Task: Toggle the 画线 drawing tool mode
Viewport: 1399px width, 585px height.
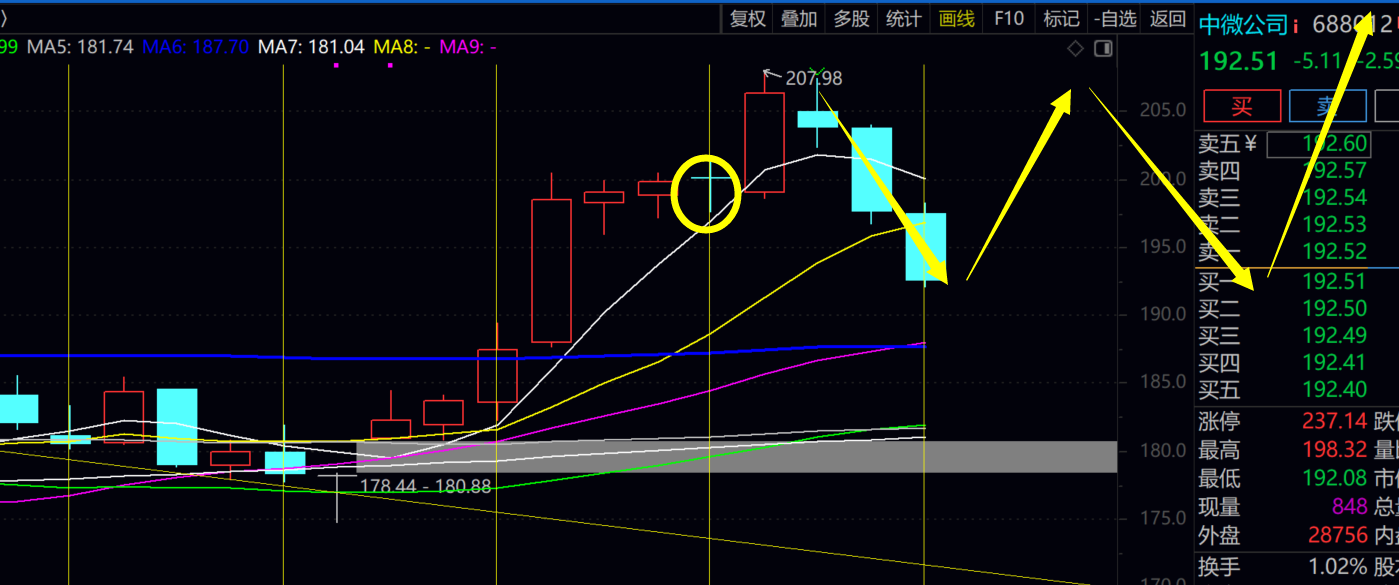Action: point(957,19)
